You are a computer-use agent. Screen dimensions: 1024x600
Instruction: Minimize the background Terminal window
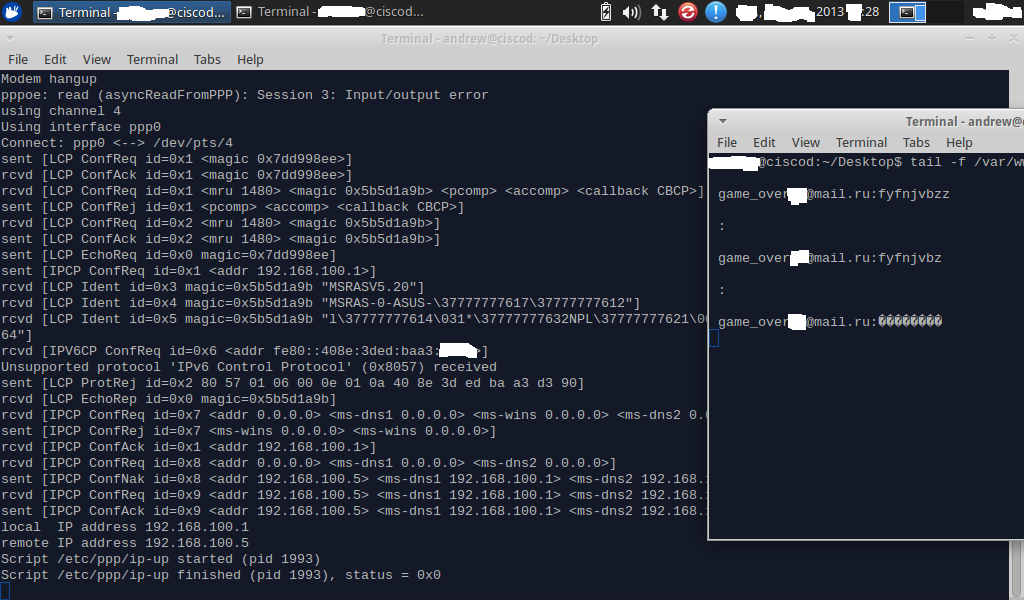(970, 39)
